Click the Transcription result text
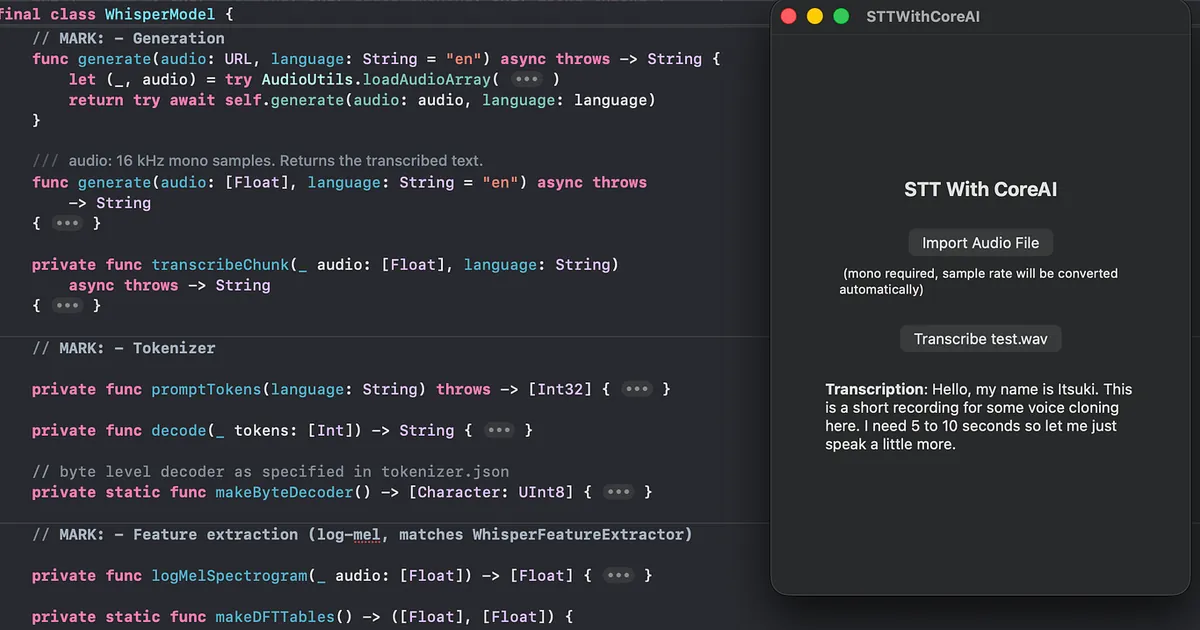The height and width of the screenshot is (630, 1200). [x=979, y=416]
